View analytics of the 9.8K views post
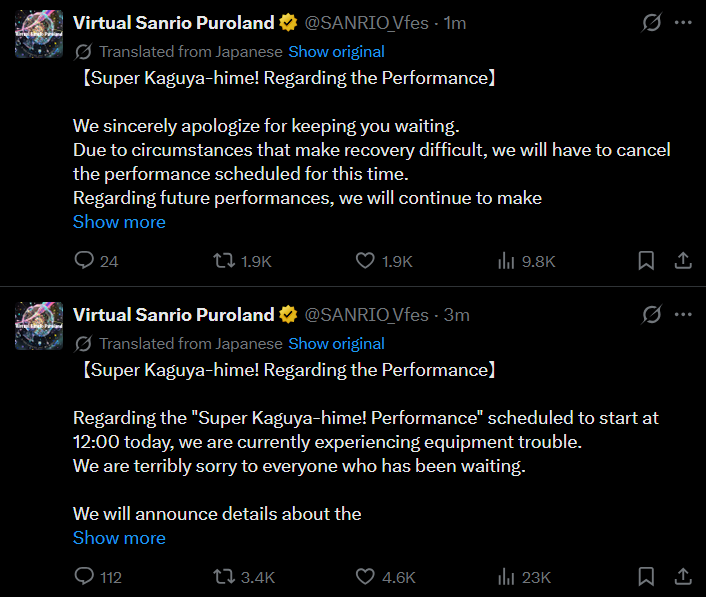This screenshot has height=597, width=706. pos(506,261)
